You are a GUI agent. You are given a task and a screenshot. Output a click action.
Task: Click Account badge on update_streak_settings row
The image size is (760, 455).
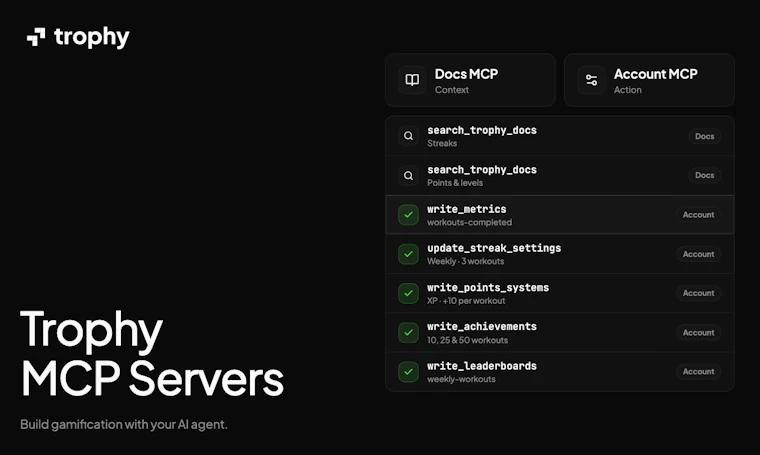(x=698, y=254)
